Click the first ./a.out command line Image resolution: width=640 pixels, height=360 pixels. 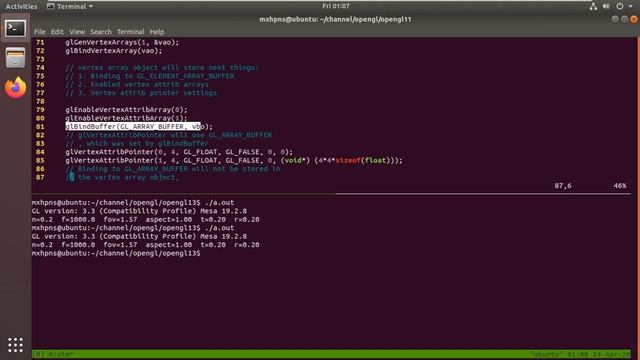click(x=133, y=202)
